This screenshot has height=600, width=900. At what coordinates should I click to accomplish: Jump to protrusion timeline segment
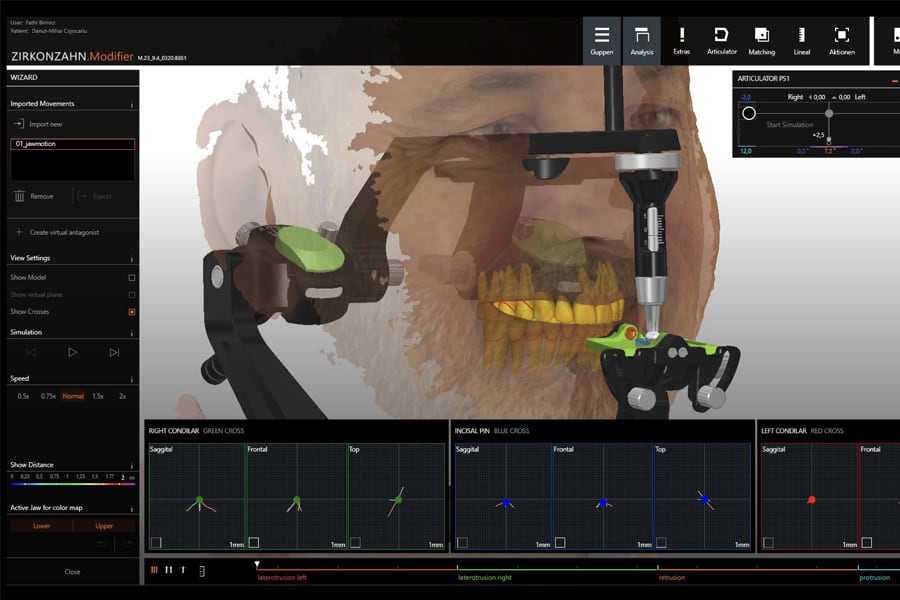[x=874, y=578]
